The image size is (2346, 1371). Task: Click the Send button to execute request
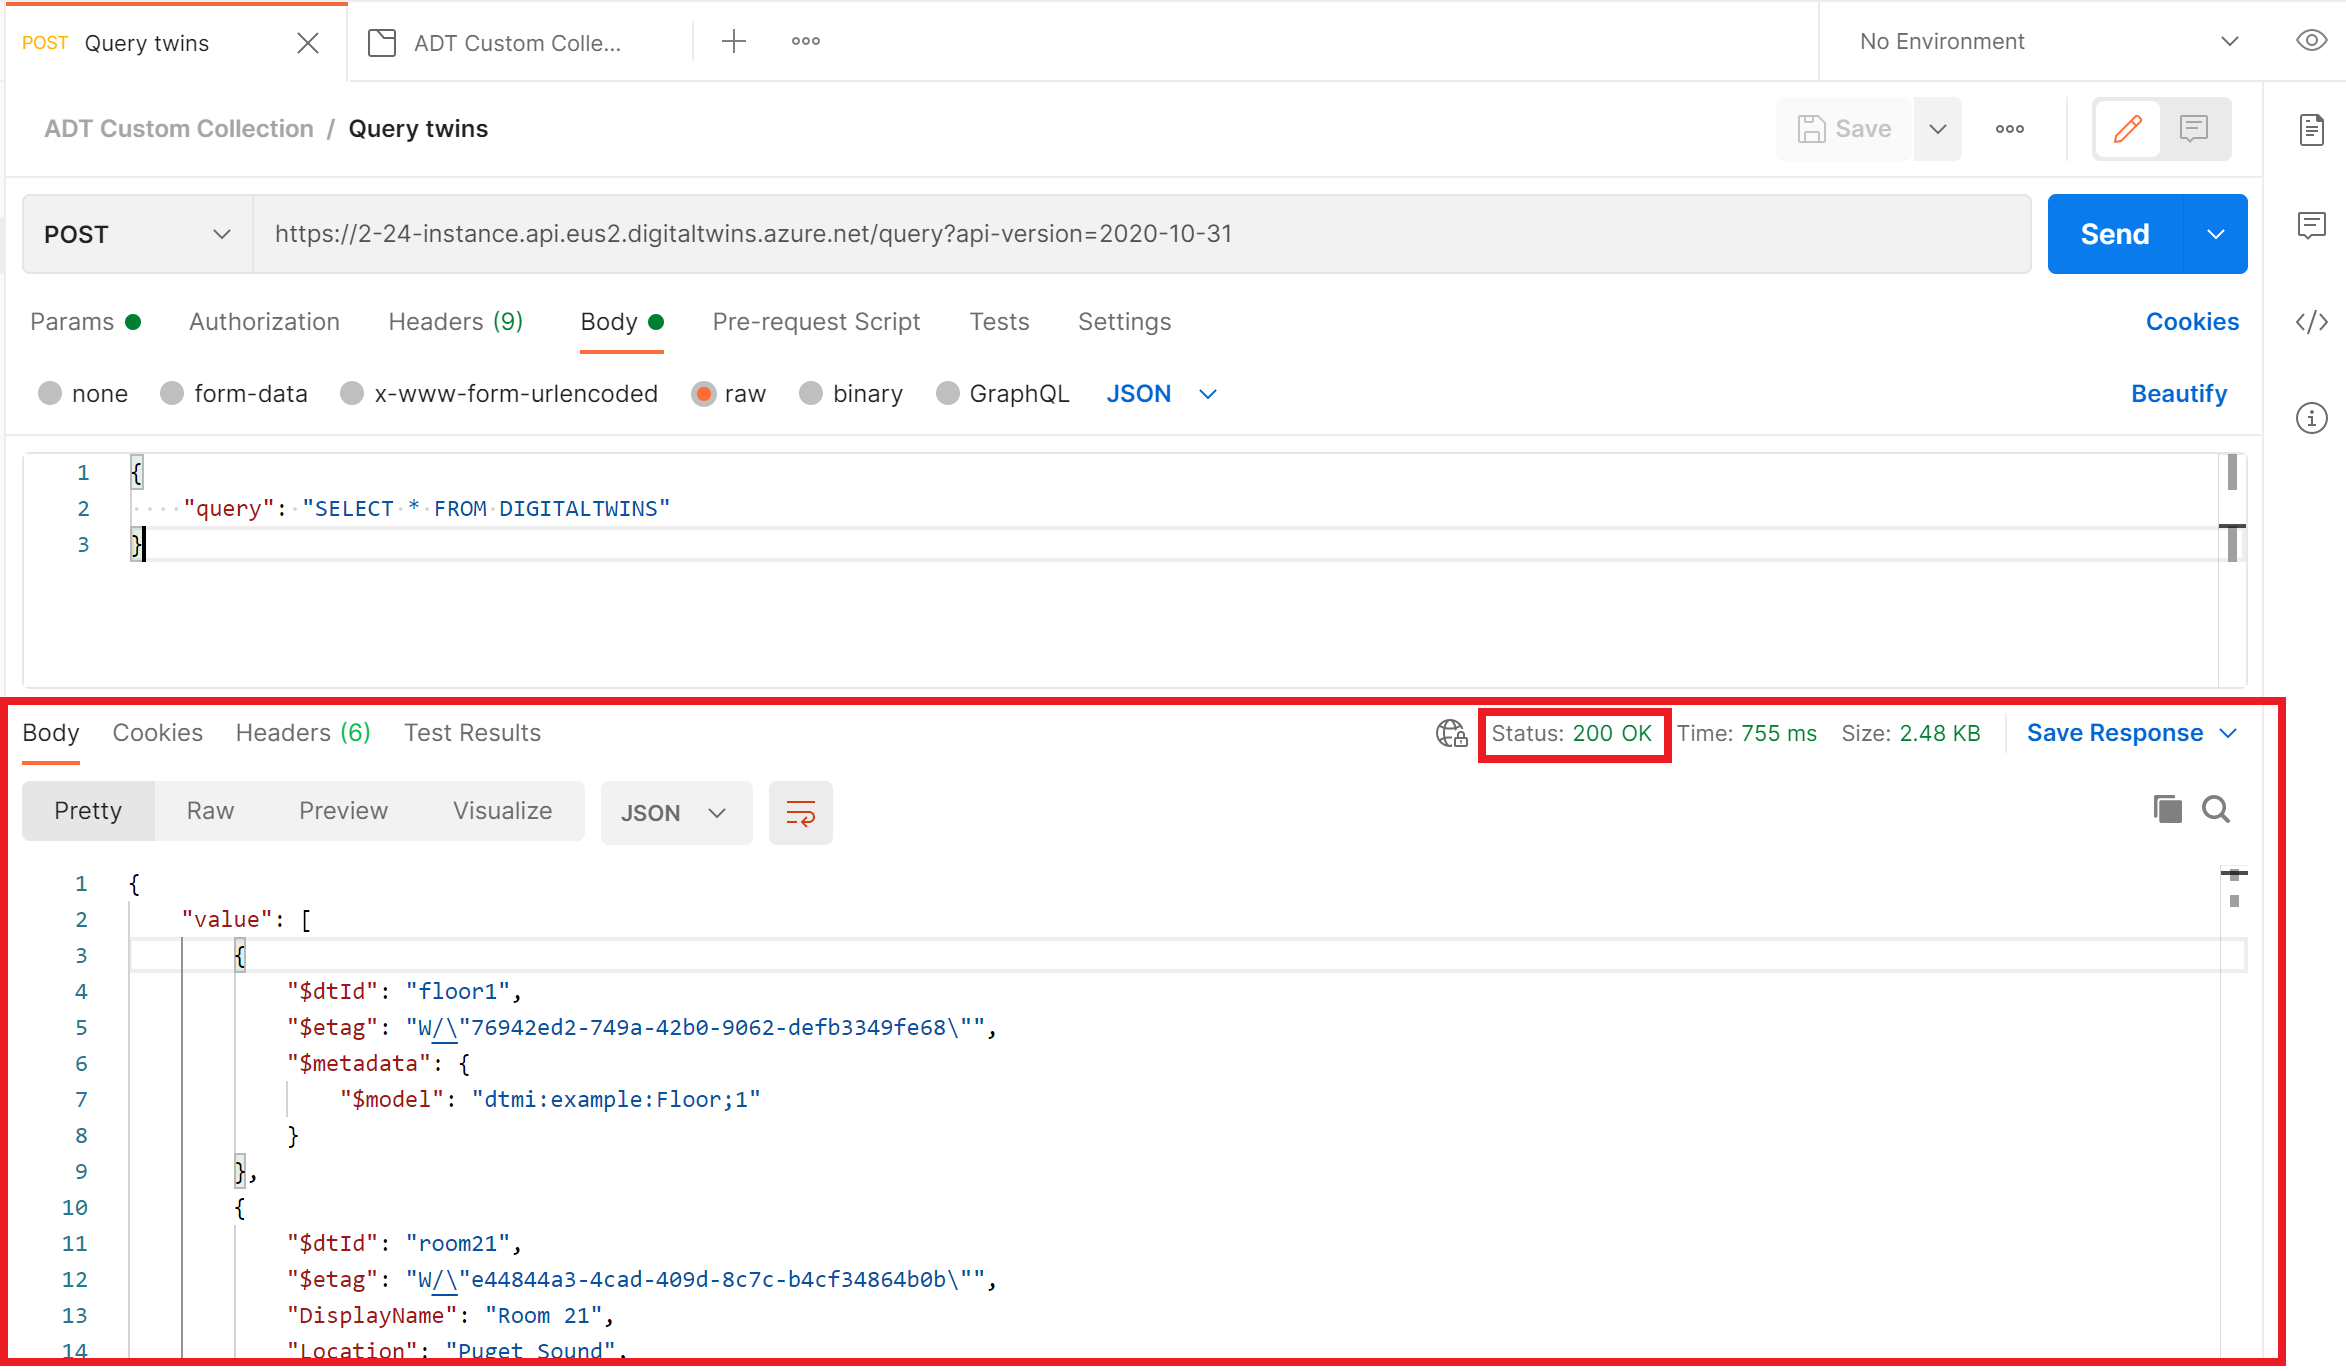2113,232
